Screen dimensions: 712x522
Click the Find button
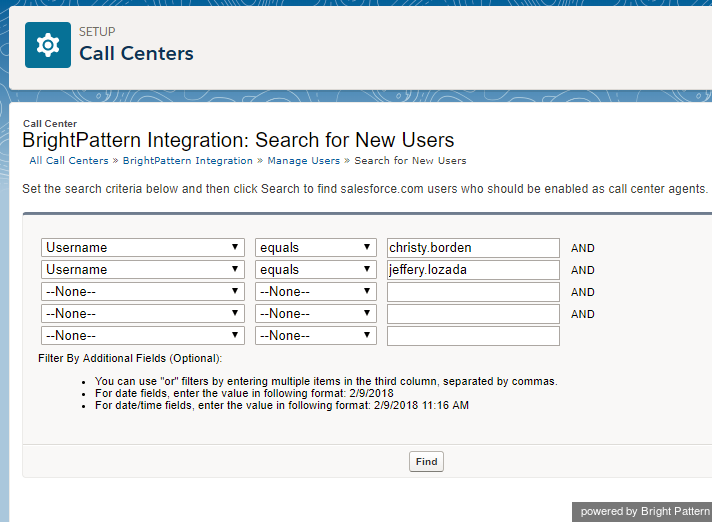point(426,462)
